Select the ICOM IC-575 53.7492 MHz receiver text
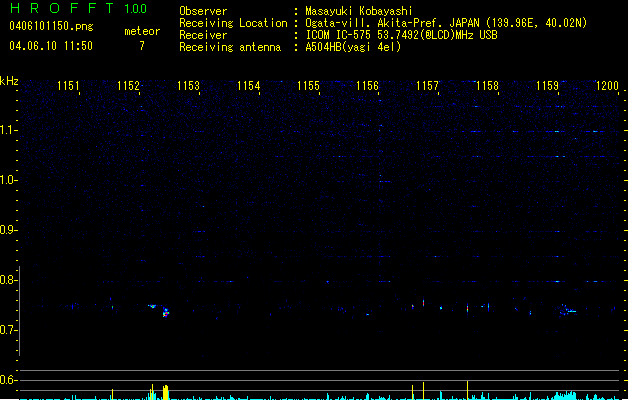 point(401,35)
